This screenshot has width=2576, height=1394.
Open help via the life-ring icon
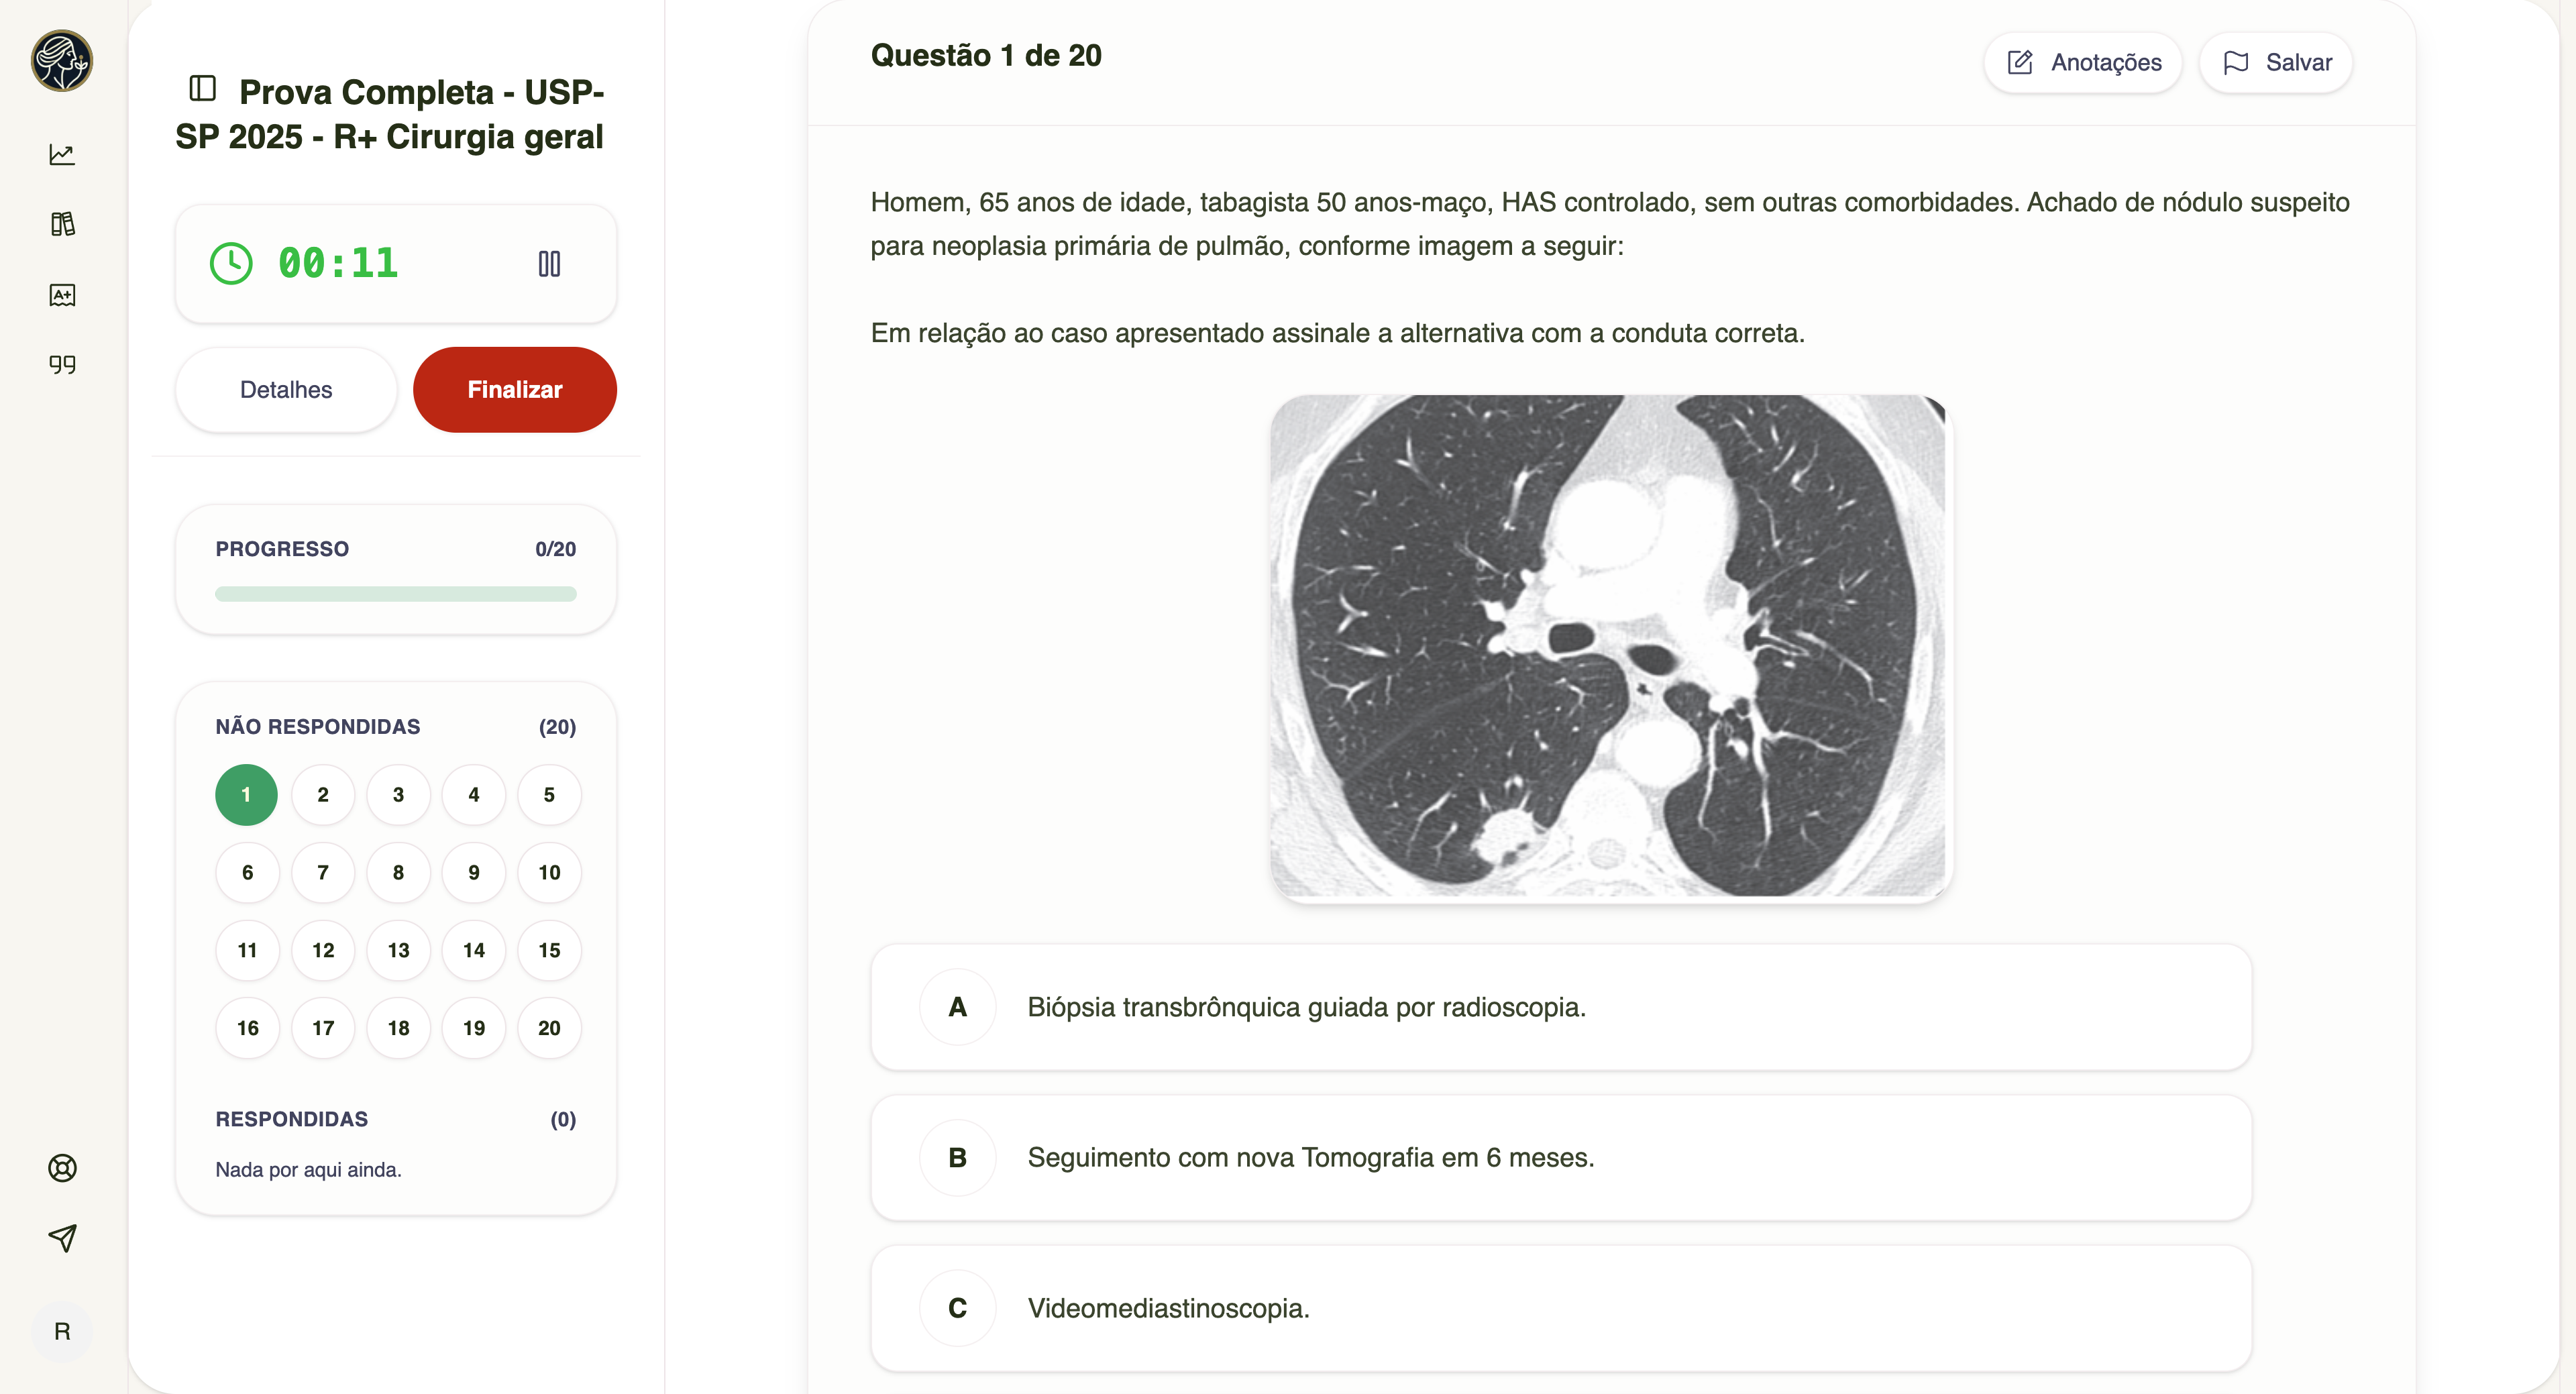click(62, 1168)
